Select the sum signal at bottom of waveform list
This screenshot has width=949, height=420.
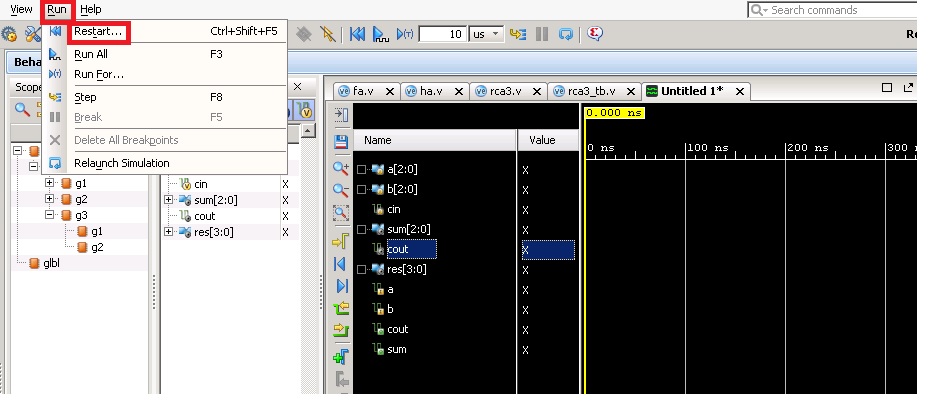pos(396,350)
